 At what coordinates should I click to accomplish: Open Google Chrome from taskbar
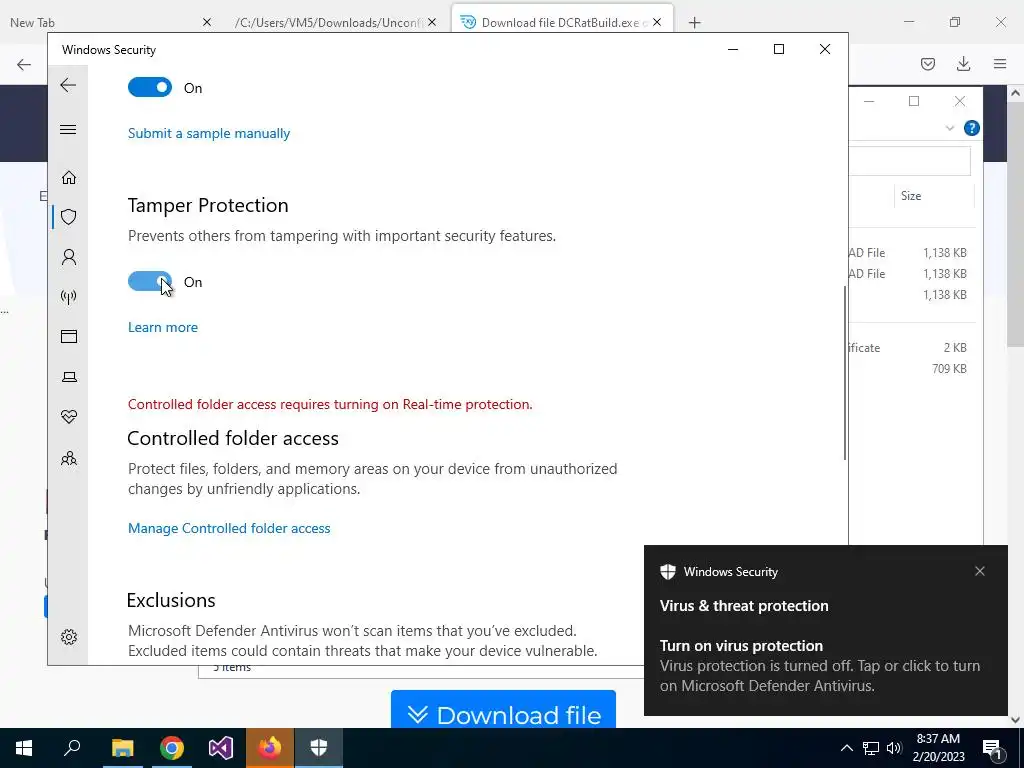[172, 748]
